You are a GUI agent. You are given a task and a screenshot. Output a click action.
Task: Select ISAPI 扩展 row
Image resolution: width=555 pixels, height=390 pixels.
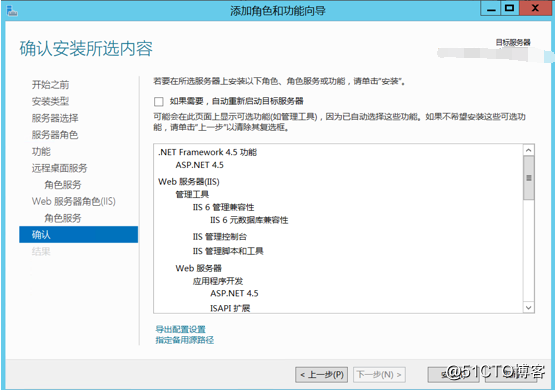point(230,308)
